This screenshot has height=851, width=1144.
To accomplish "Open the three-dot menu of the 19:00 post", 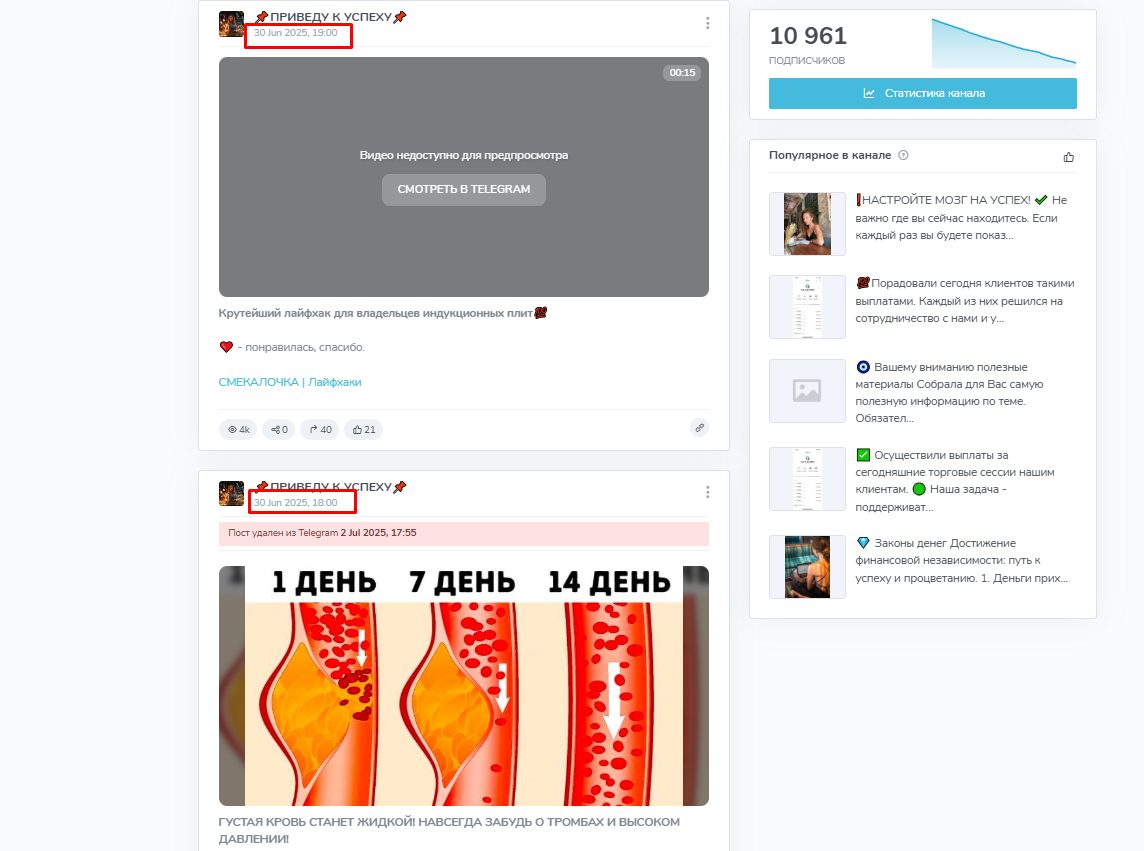I will click(707, 23).
